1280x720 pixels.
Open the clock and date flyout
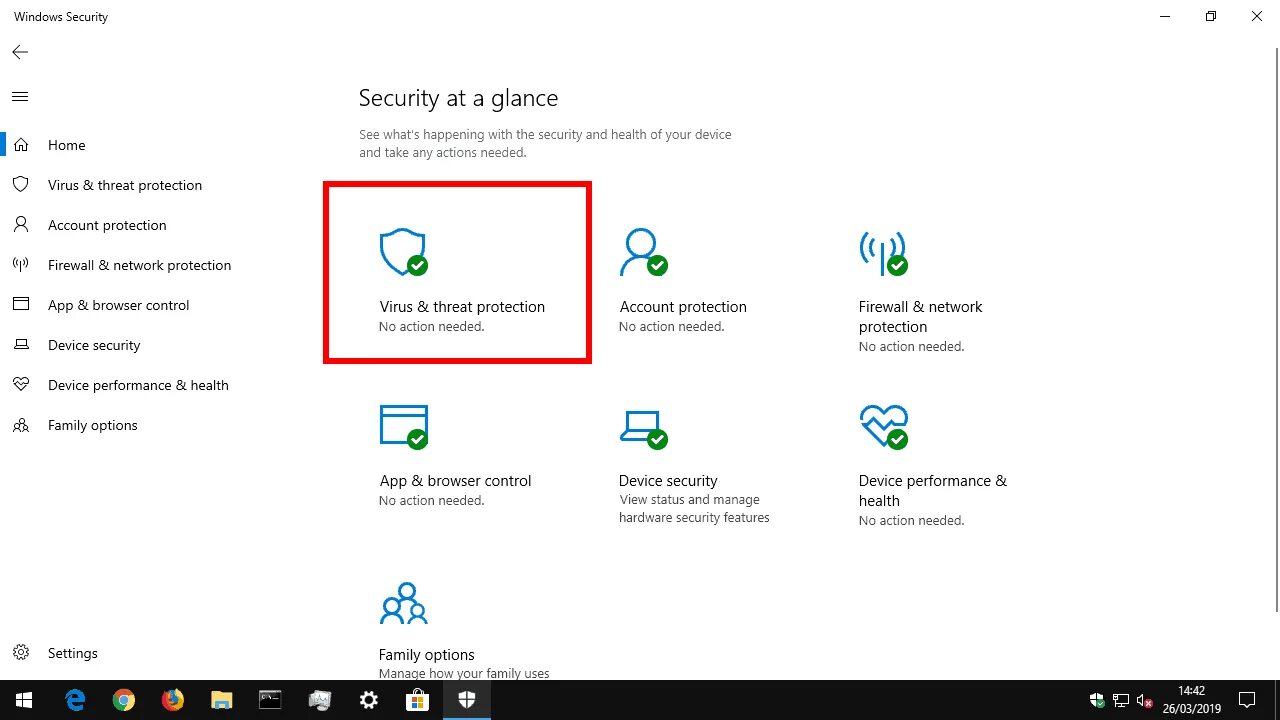point(1191,700)
